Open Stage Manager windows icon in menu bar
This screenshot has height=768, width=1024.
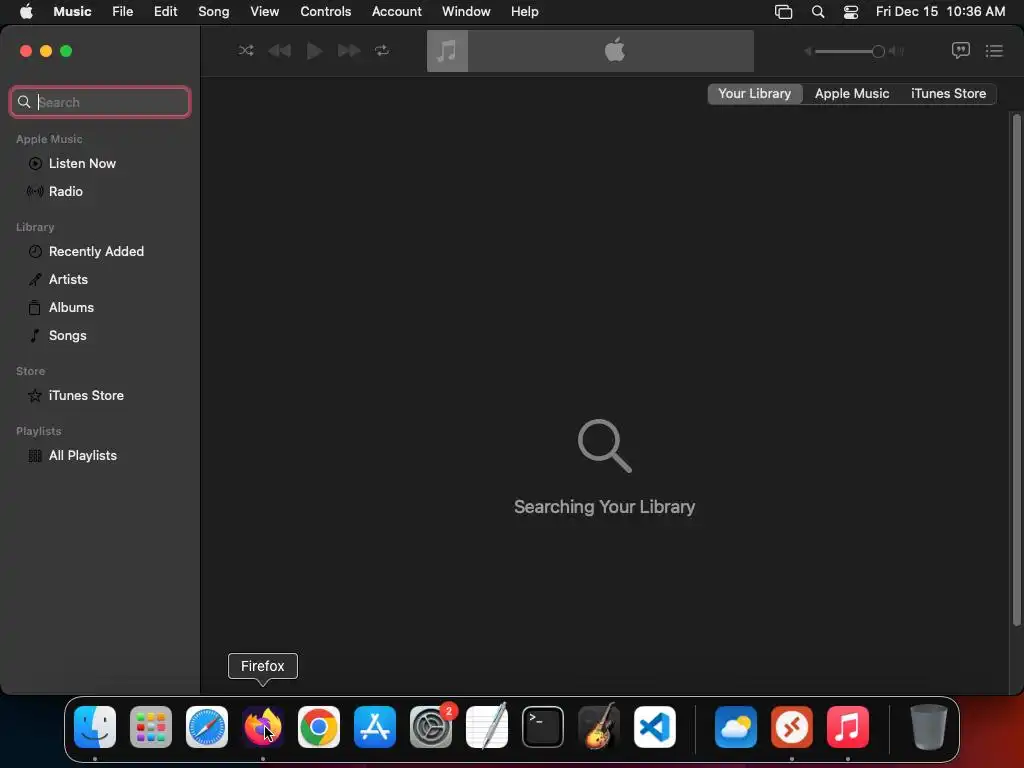784,12
